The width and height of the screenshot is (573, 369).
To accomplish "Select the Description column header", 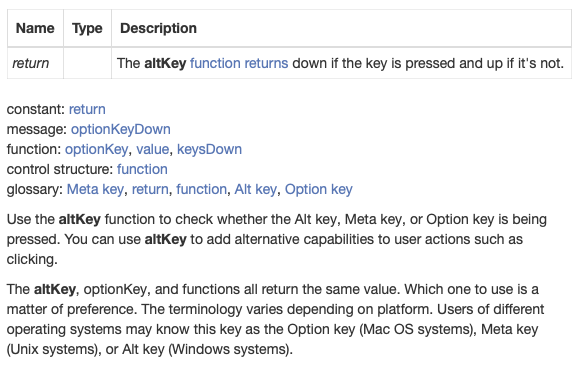I will [341, 28].
